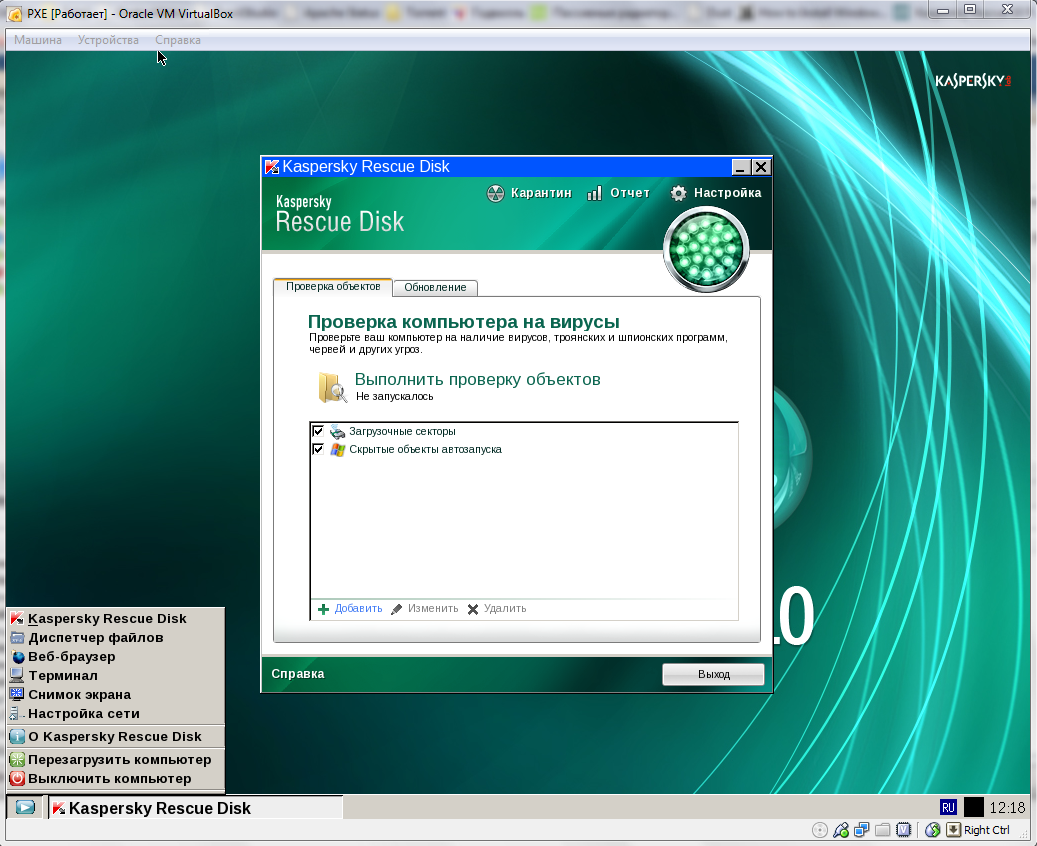Uncheck the Скрытые объекты автозапуска checkbox
Viewport: 1037px width, 846px height.
tap(318, 449)
